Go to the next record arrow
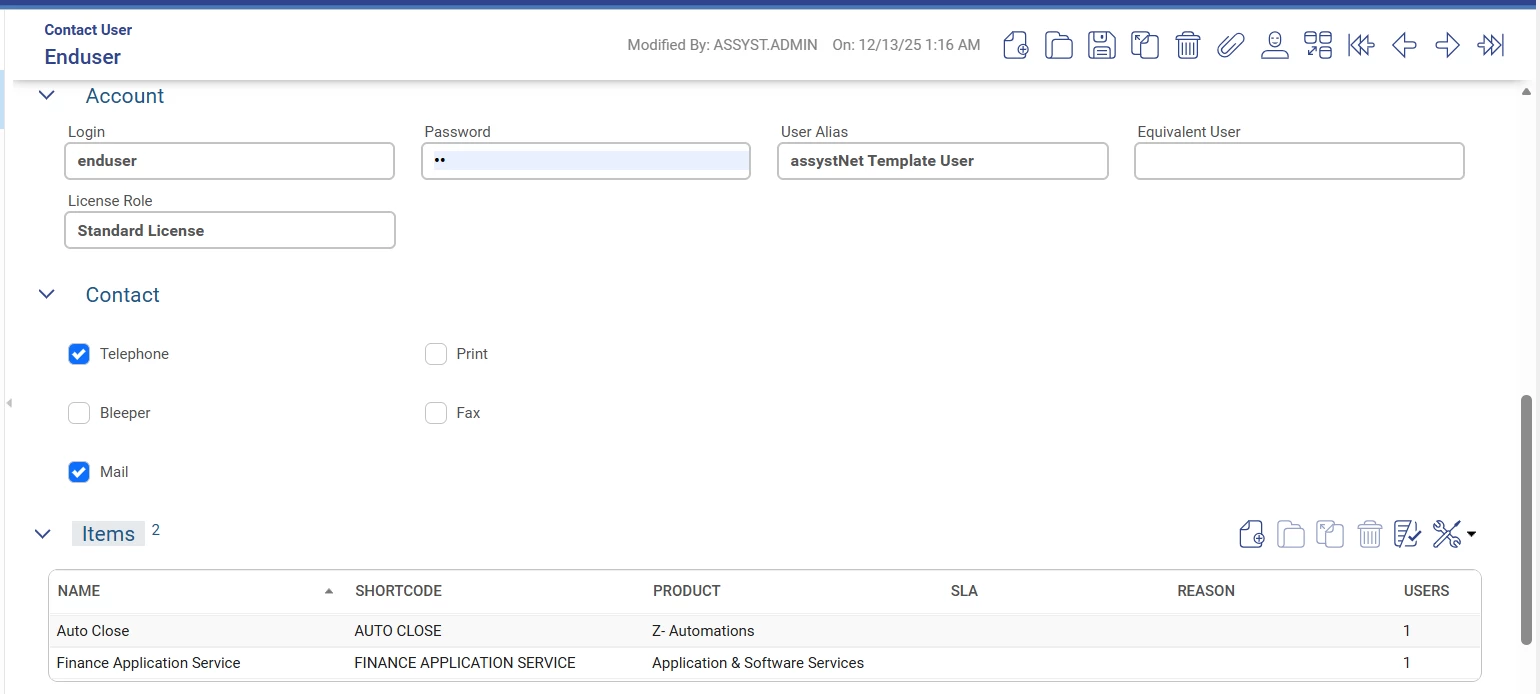1540x694 pixels. pos(1447,45)
